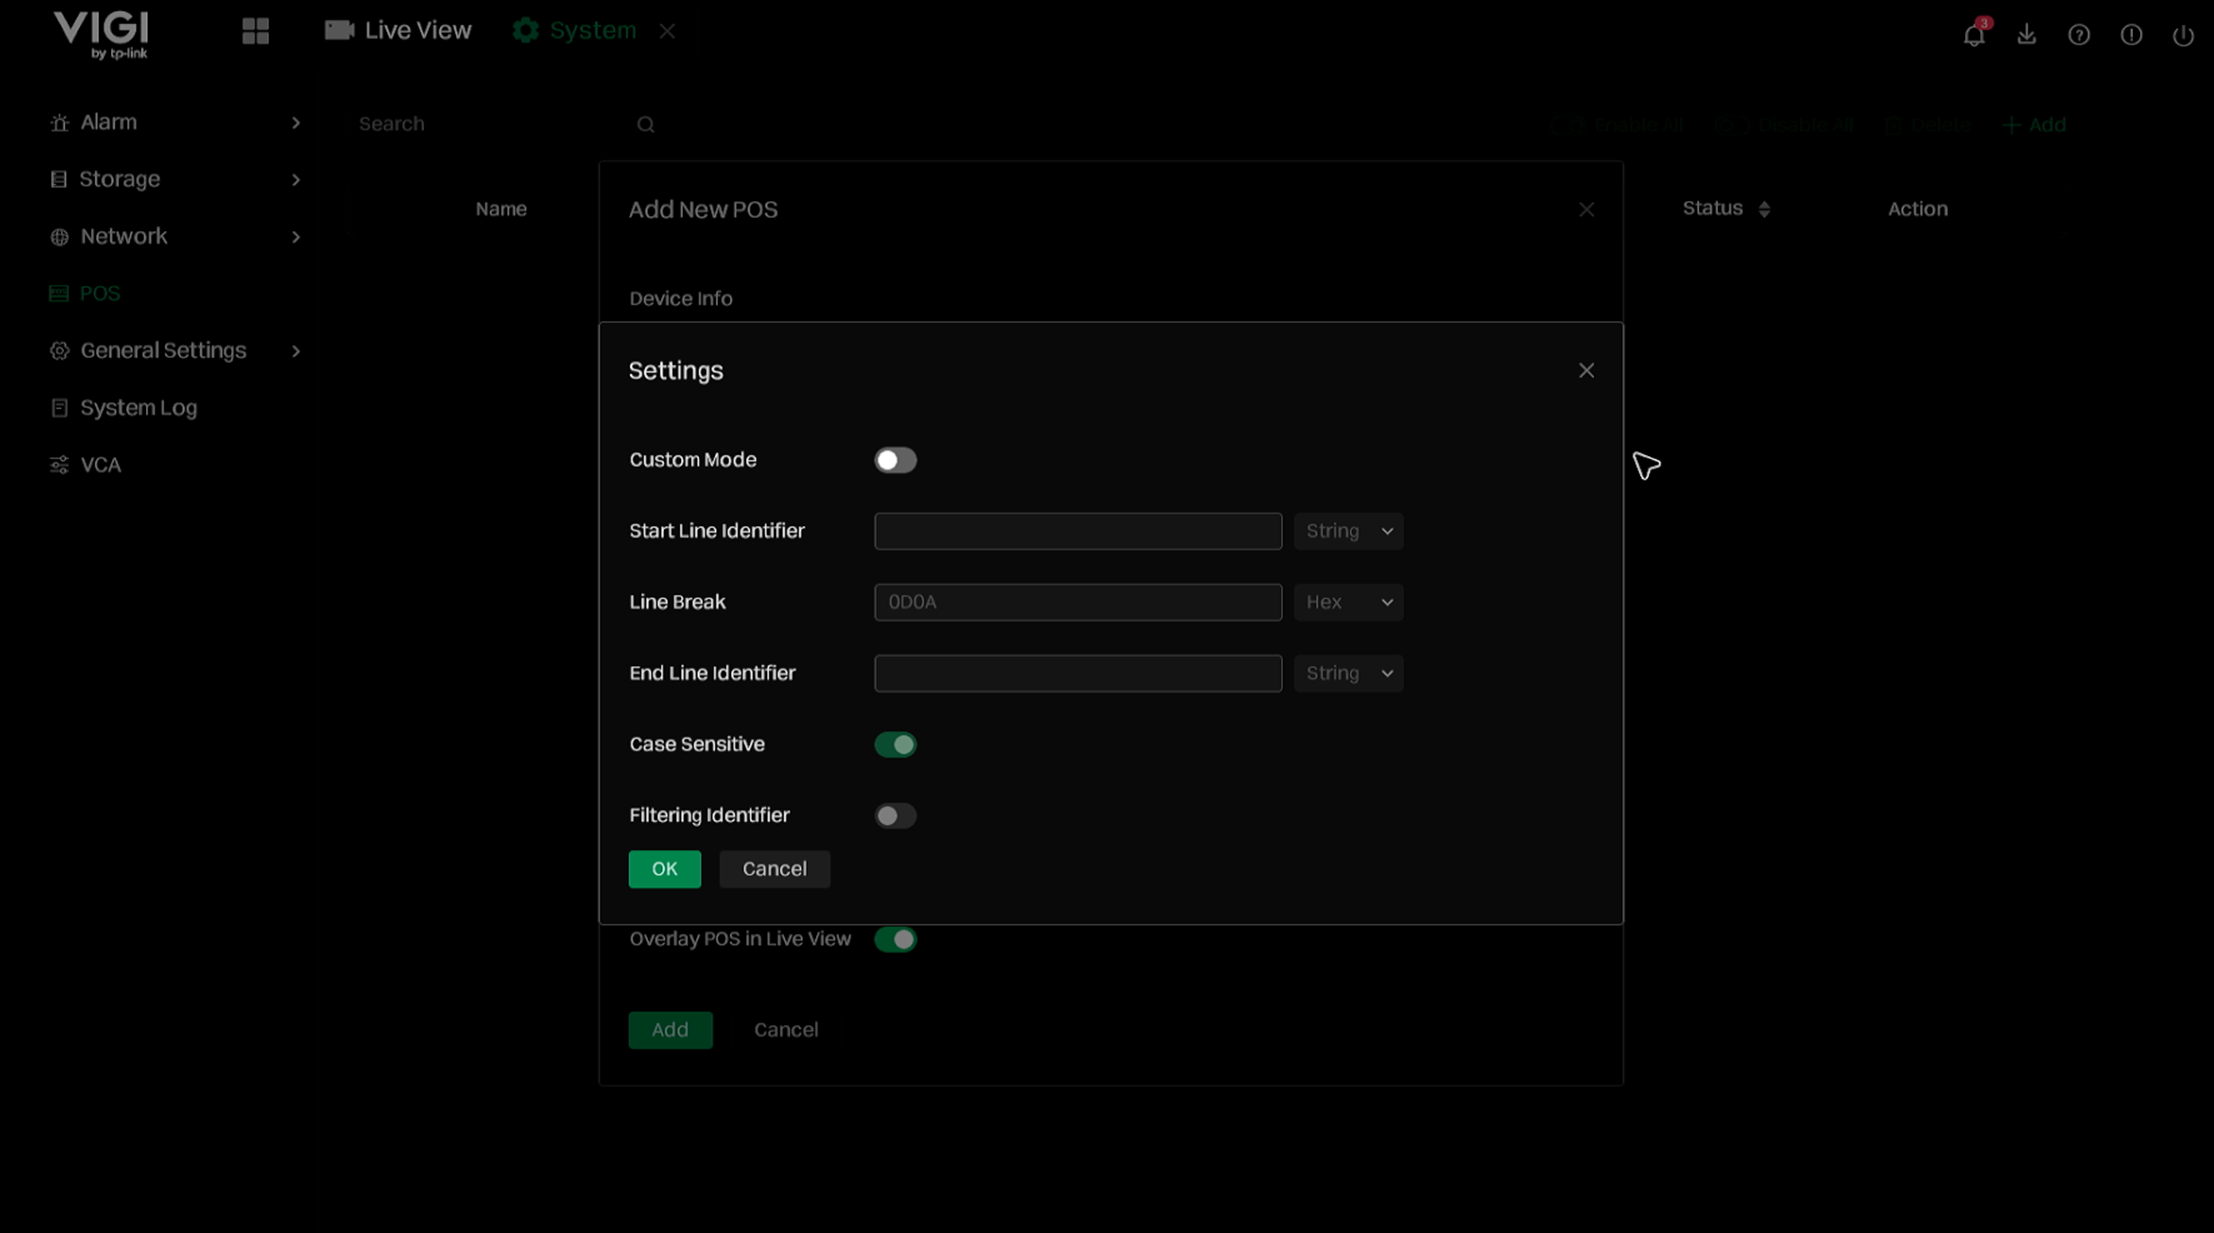2214x1233 pixels.
Task: Close the Settings dialog with X
Action: [1586, 370]
